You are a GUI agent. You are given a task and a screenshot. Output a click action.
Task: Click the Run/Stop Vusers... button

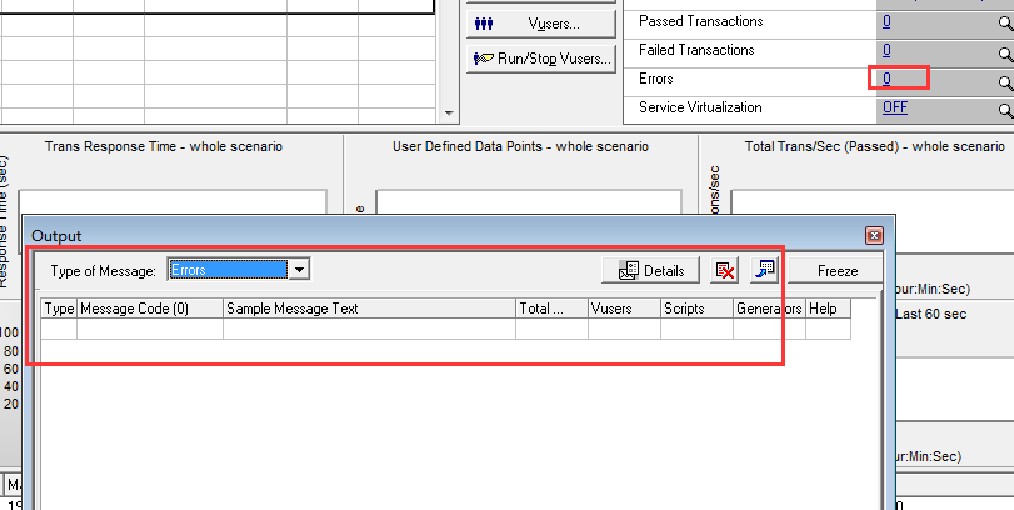coord(541,58)
